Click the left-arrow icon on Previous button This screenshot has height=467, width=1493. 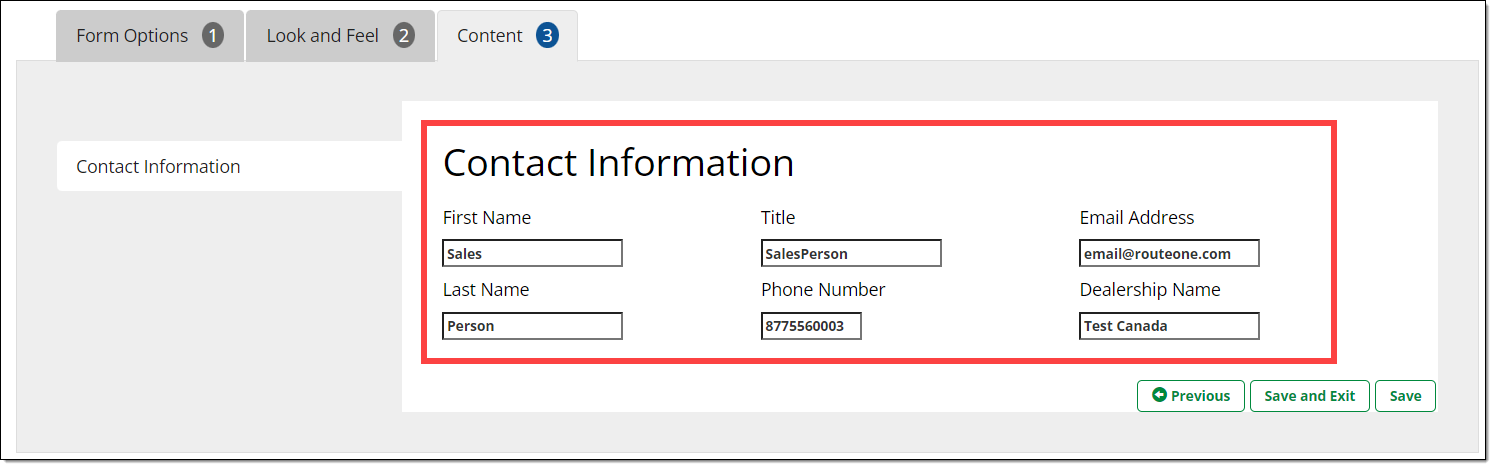coord(1159,396)
